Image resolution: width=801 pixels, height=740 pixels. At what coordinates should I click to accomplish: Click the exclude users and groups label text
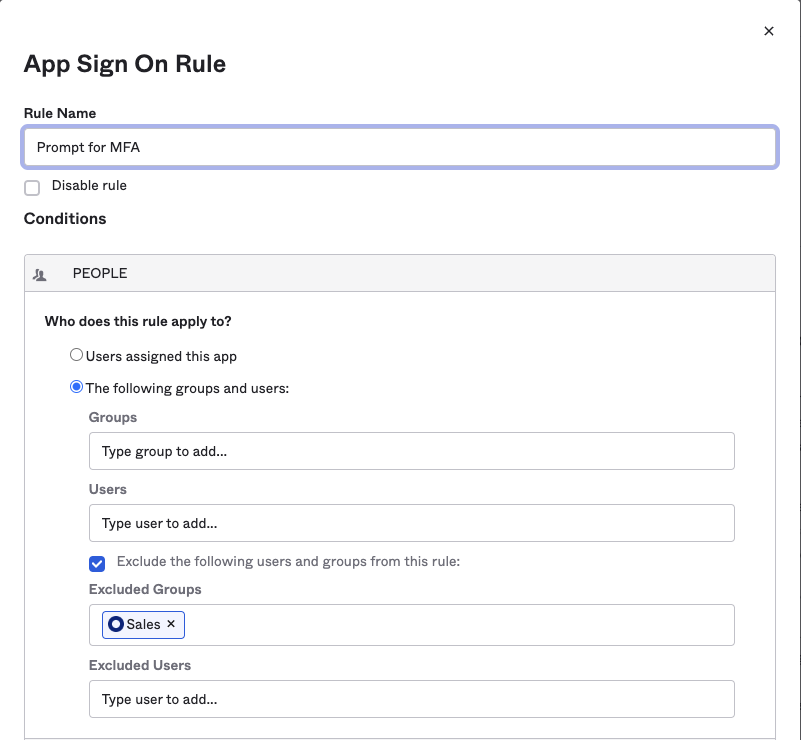[288, 562]
